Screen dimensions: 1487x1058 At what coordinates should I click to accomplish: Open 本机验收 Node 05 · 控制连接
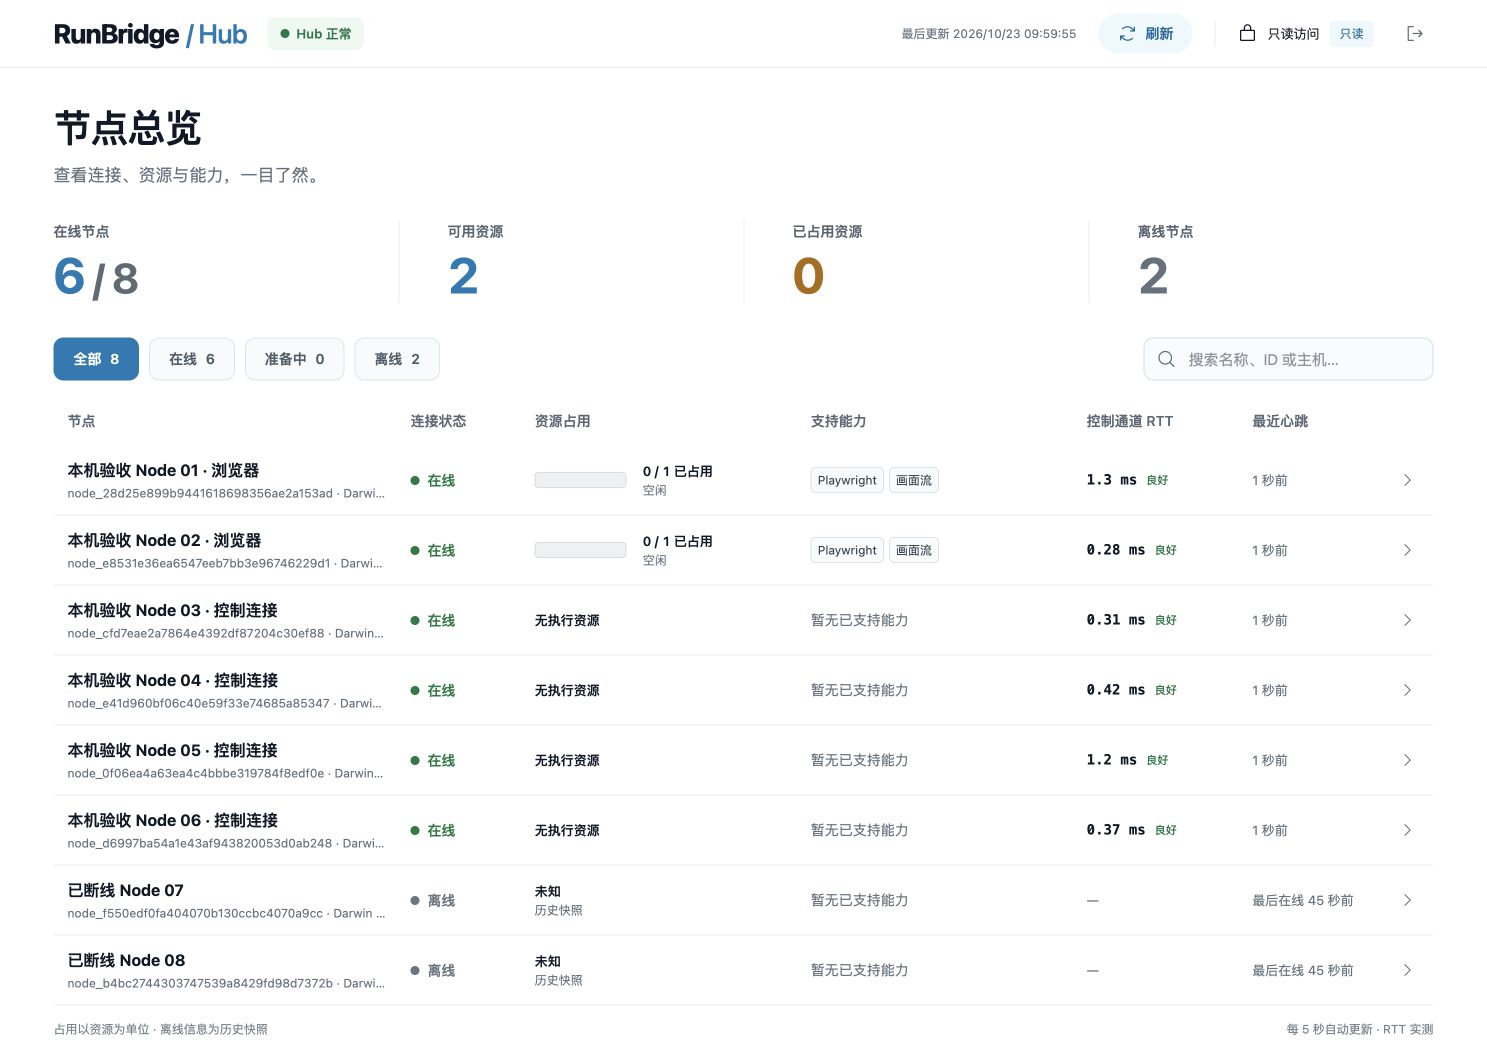172,751
